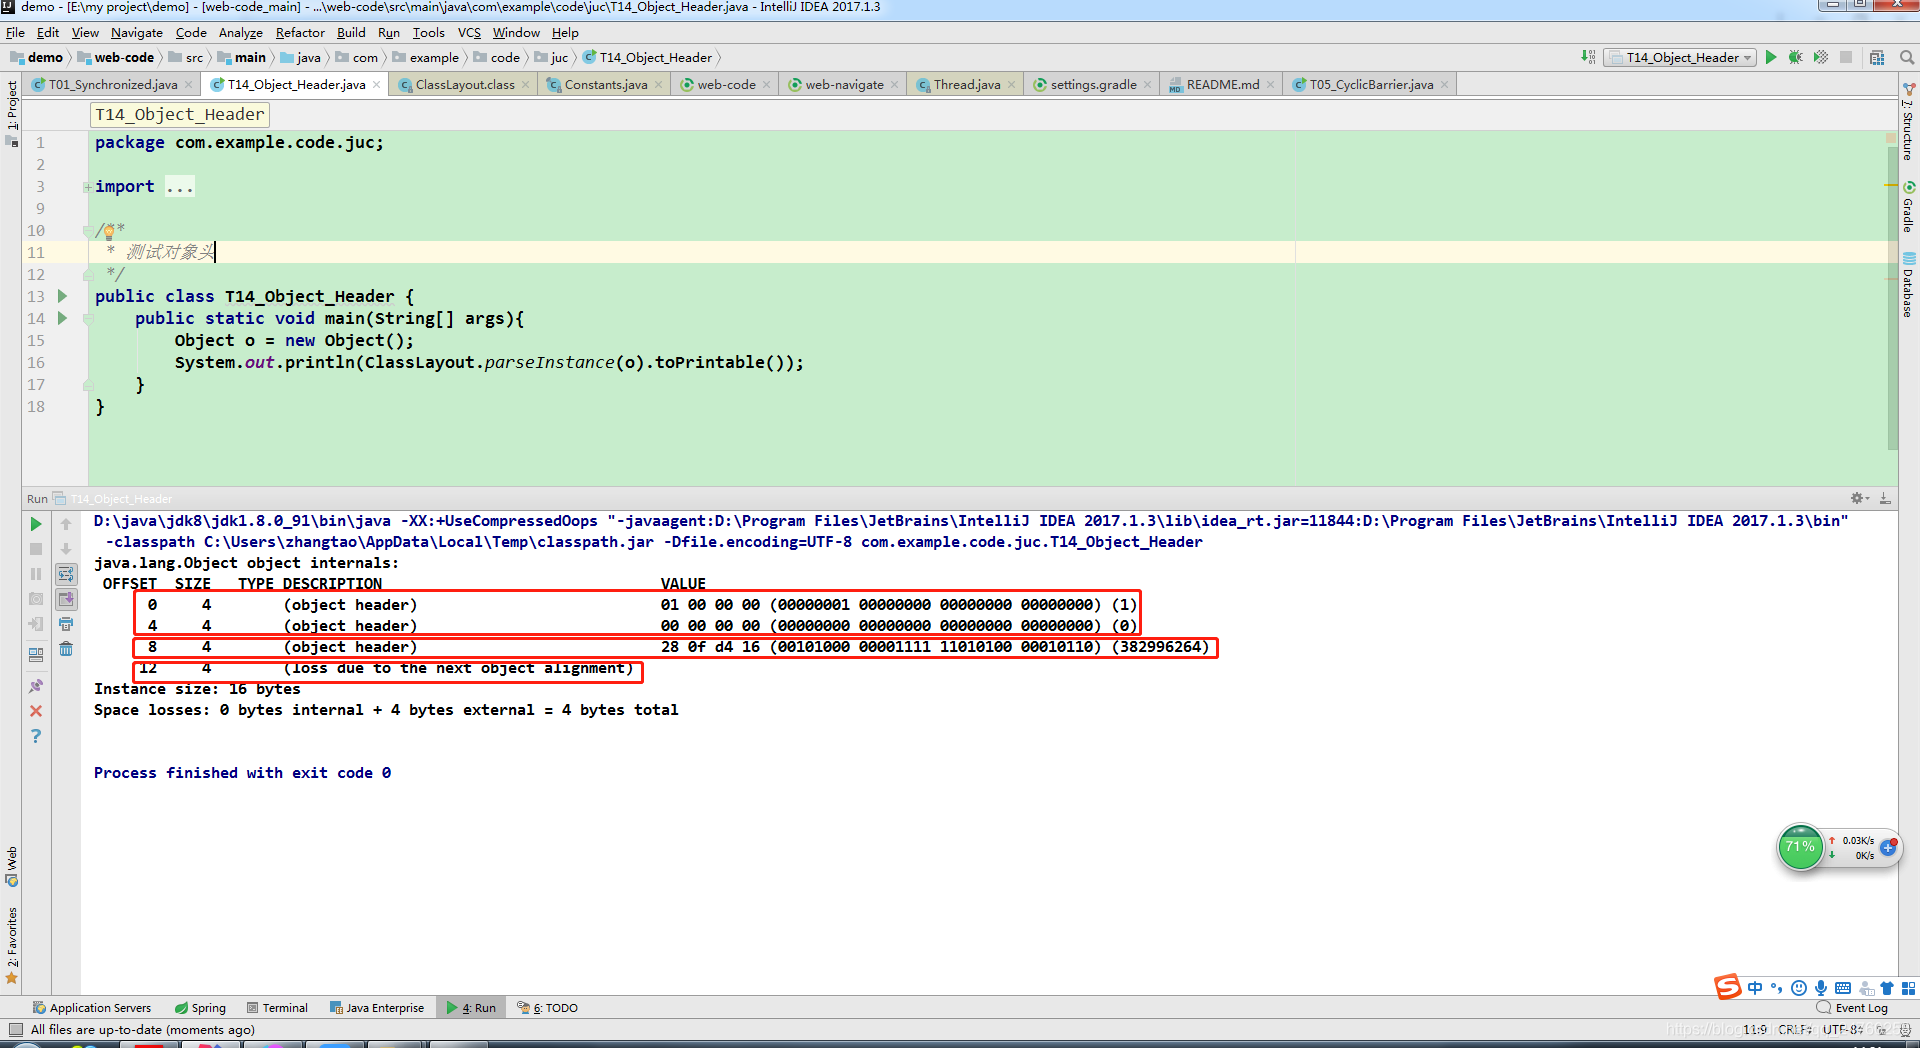Switch to ClassLayout.class tab
Screen dimensions: 1920x1048
(465, 85)
